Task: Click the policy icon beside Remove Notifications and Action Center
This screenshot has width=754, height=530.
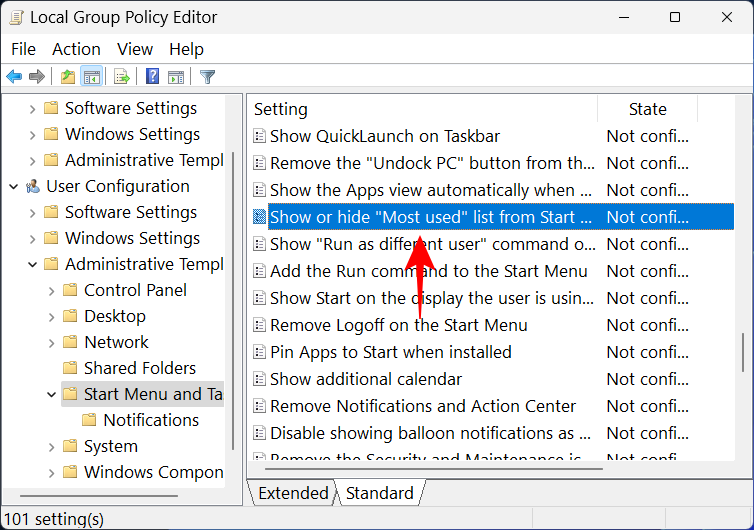Action: point(260,406)
